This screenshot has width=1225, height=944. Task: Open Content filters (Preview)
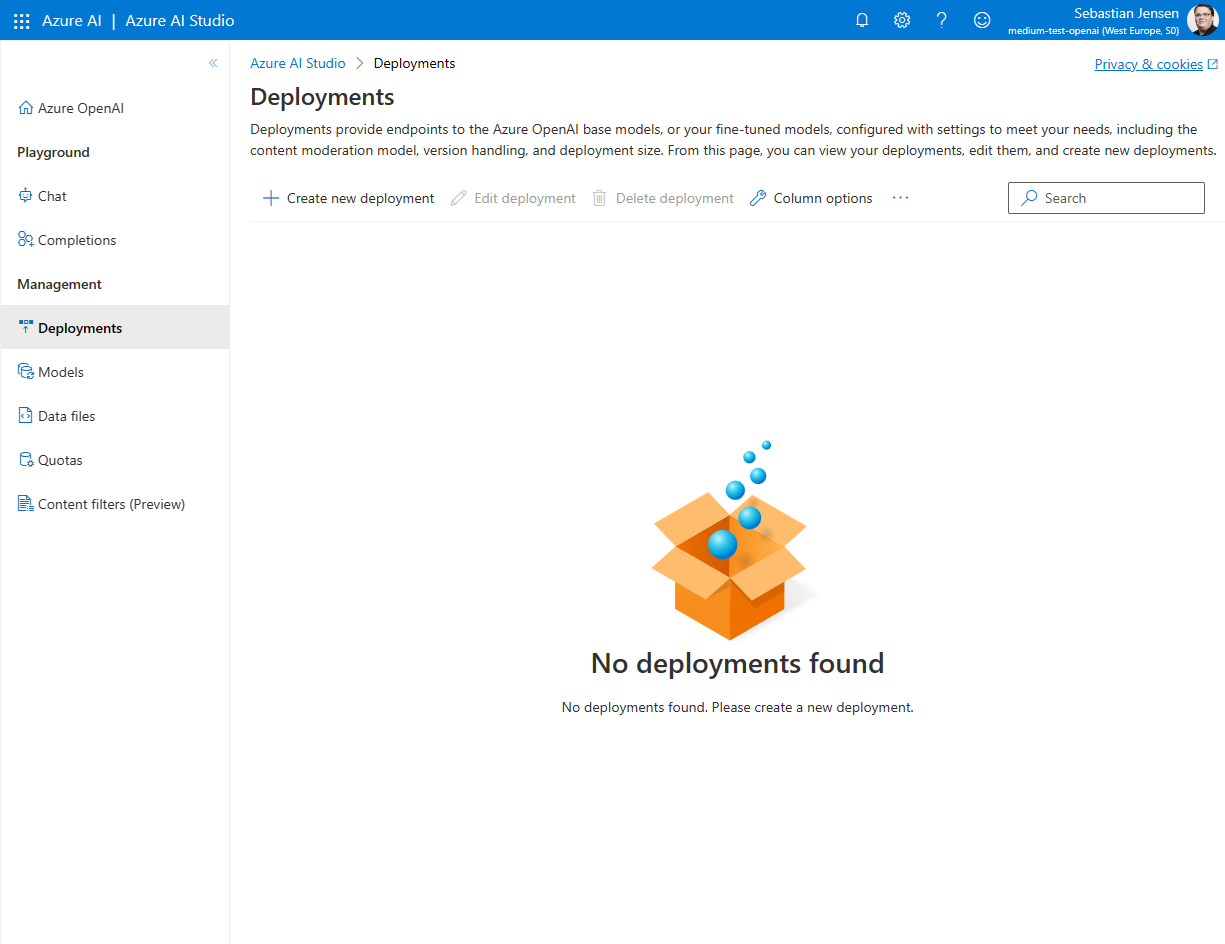click(111, 504)
